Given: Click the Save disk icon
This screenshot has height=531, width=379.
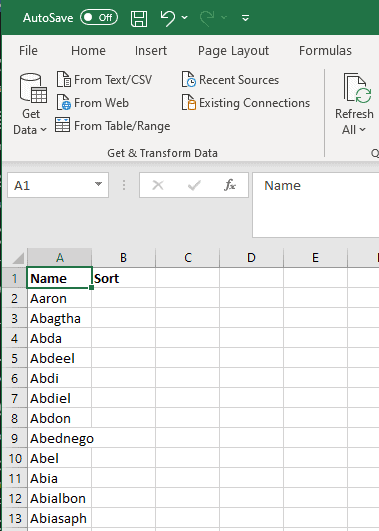Looking at the screenshot, I should [139, 18].
